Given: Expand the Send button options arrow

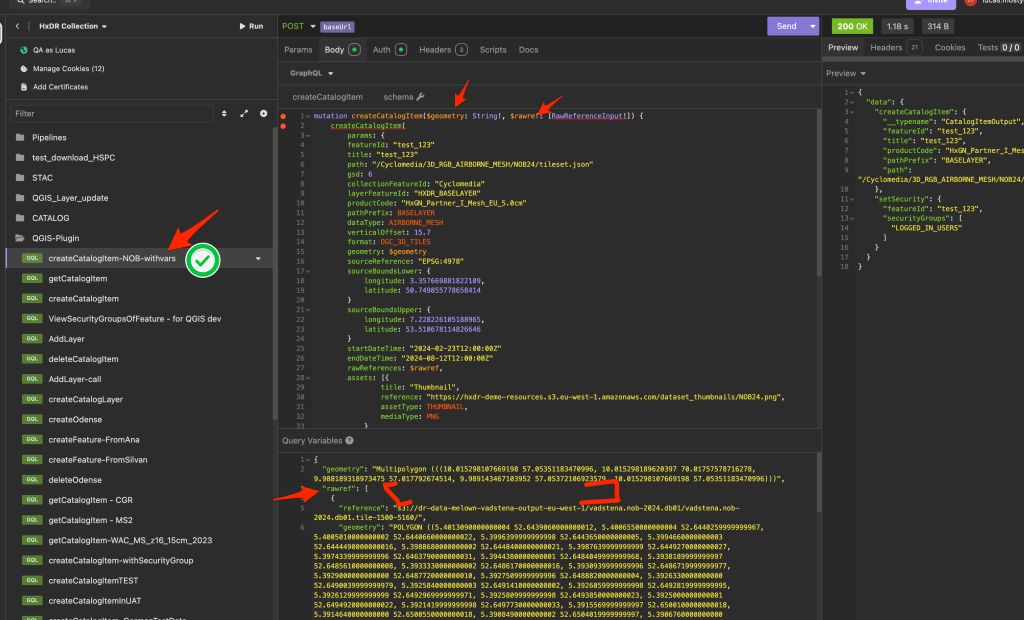Looking at the screenshot, I should click(x=812, y=26).
